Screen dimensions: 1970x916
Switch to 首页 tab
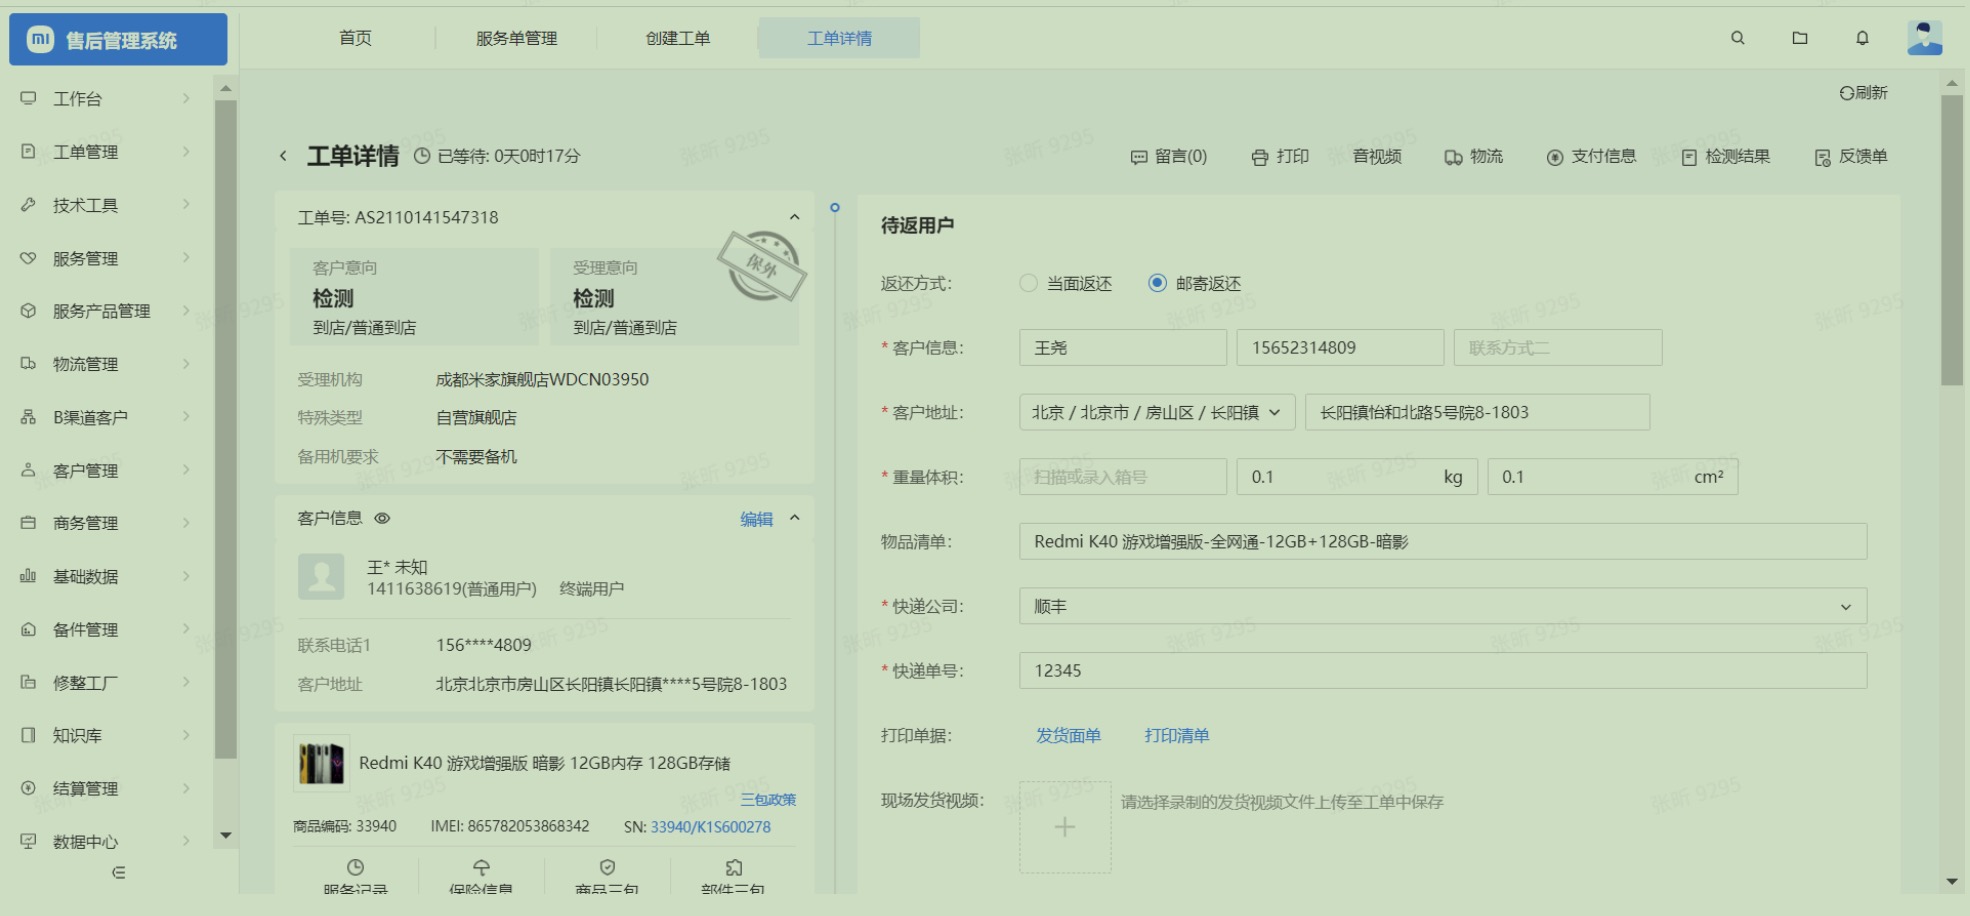click(356, 38)
